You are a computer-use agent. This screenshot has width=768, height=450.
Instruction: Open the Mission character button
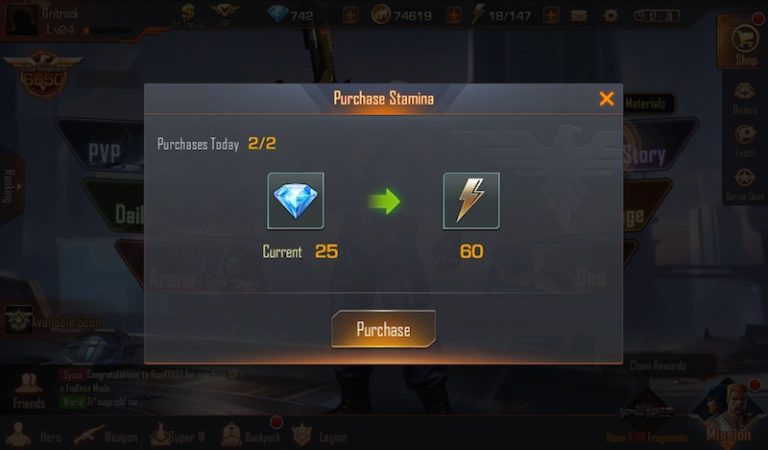coord(728,414)
